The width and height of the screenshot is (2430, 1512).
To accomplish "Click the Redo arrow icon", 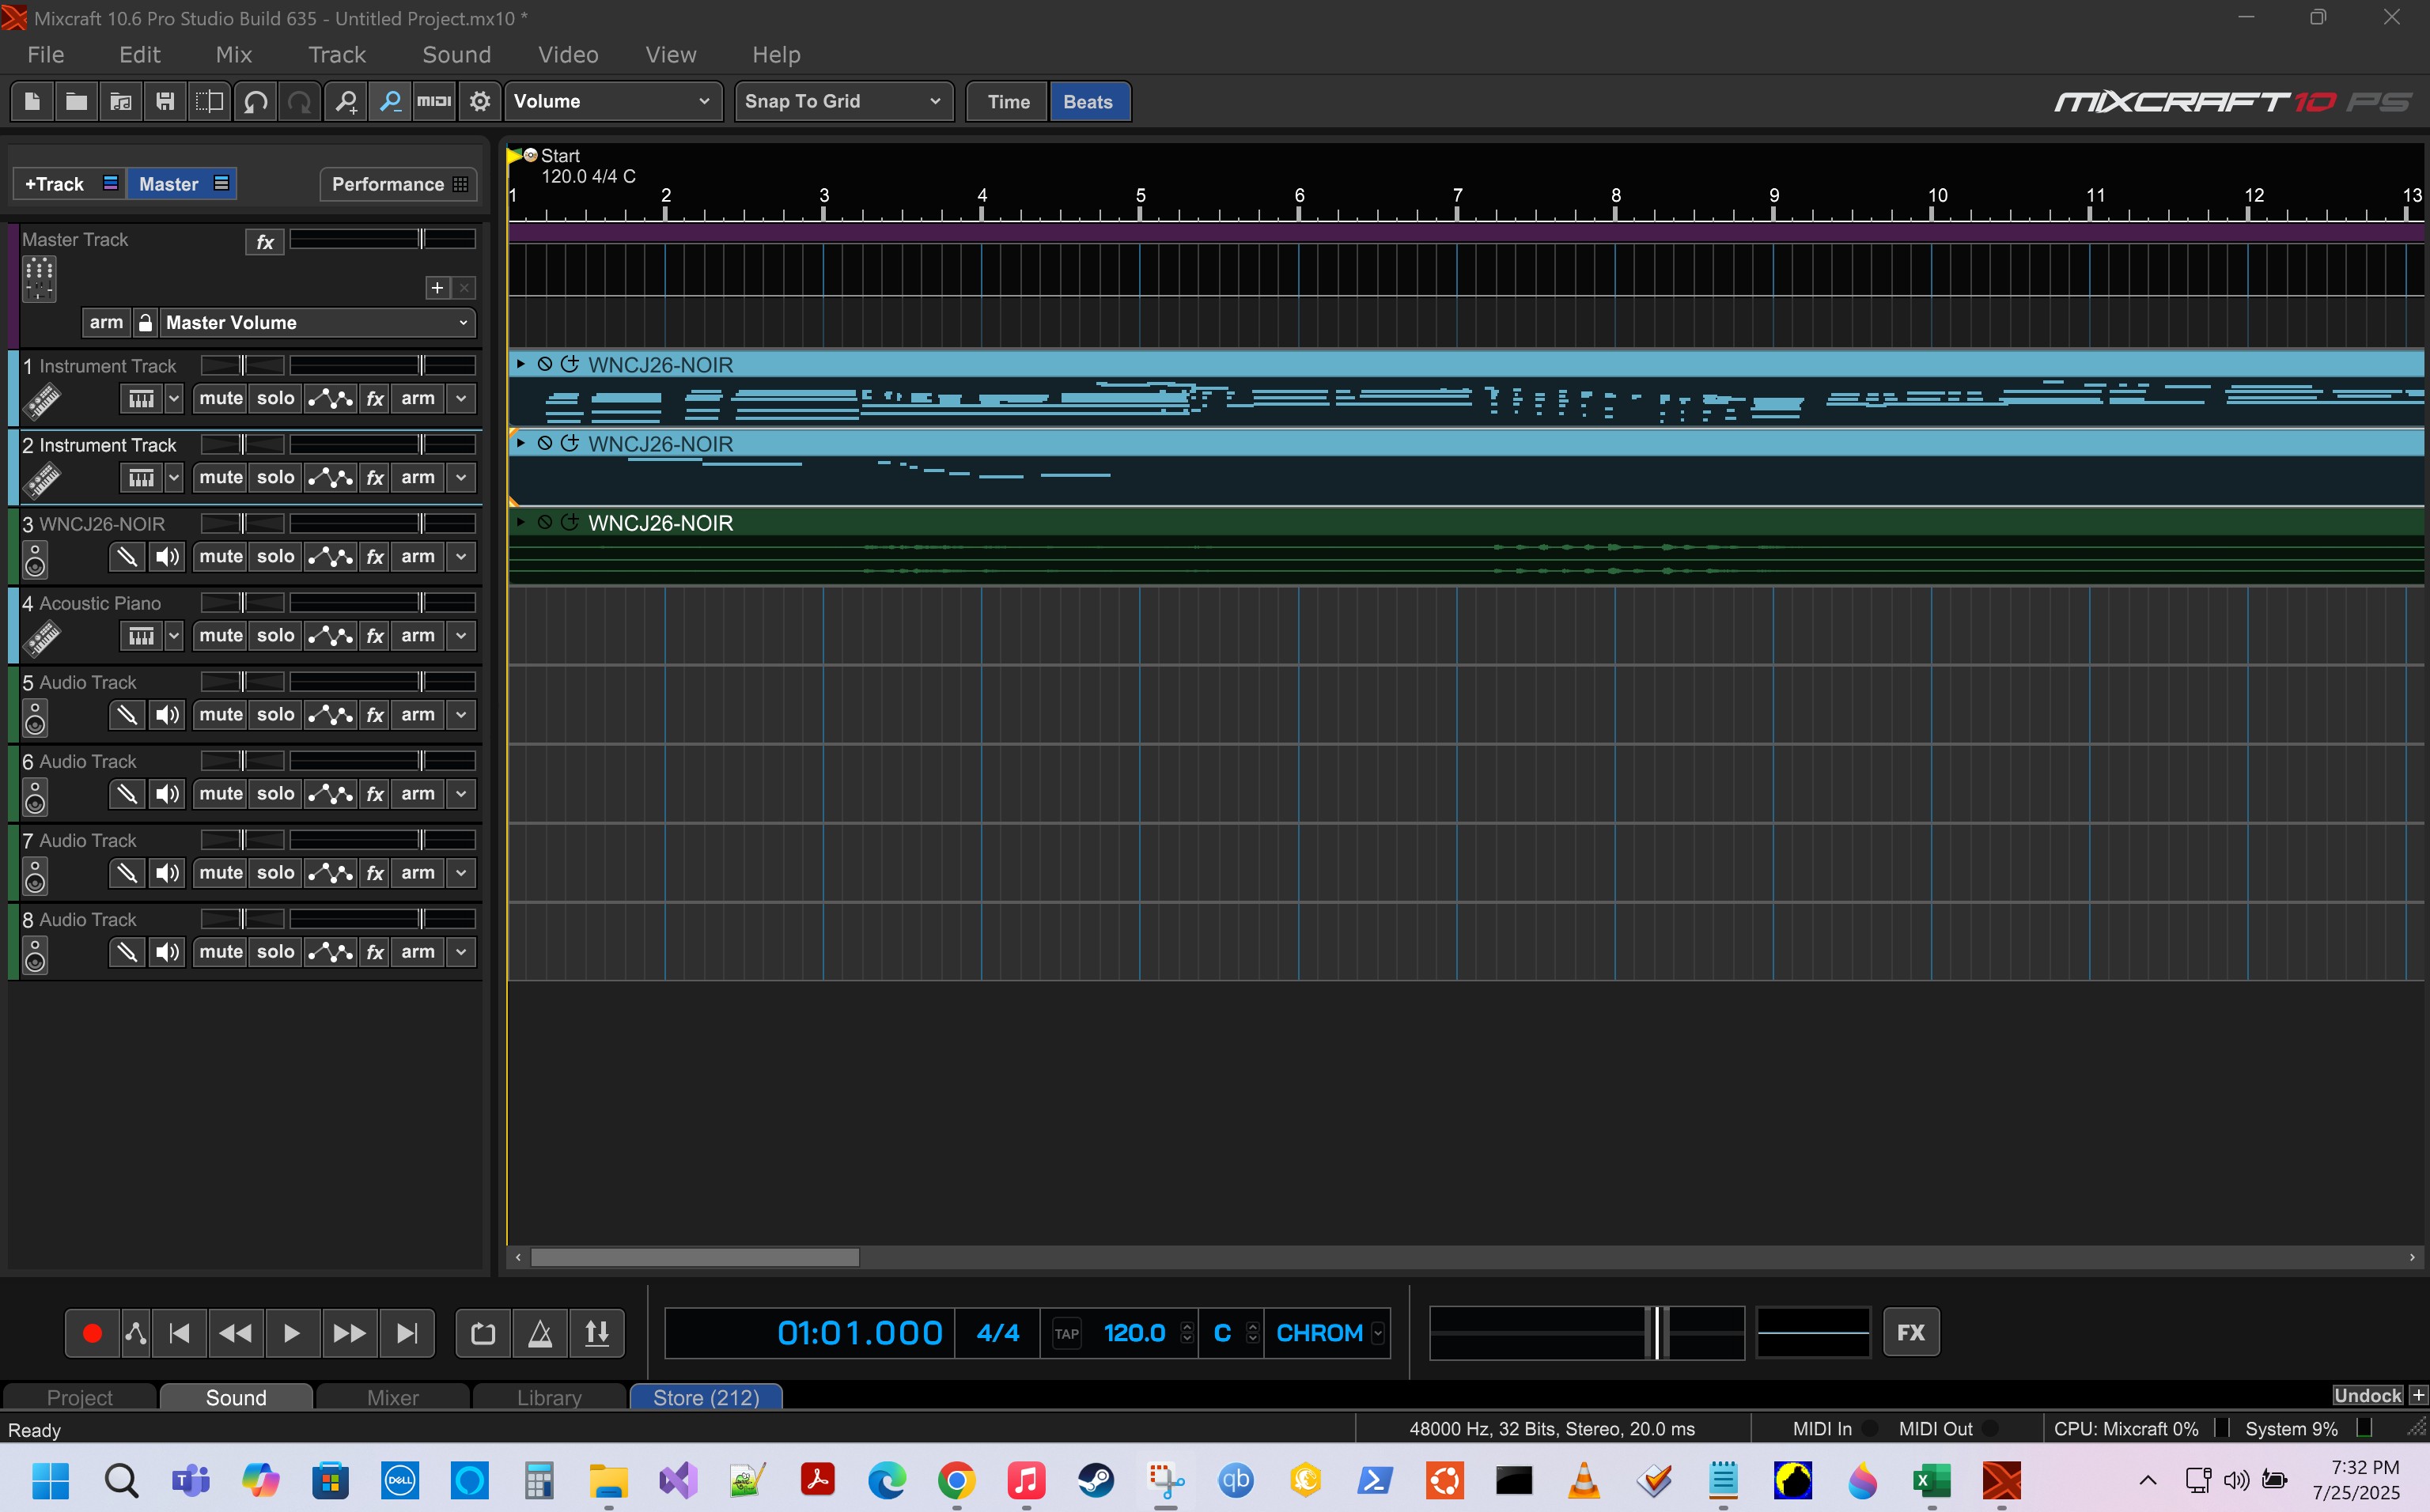I will click(299, 101).
